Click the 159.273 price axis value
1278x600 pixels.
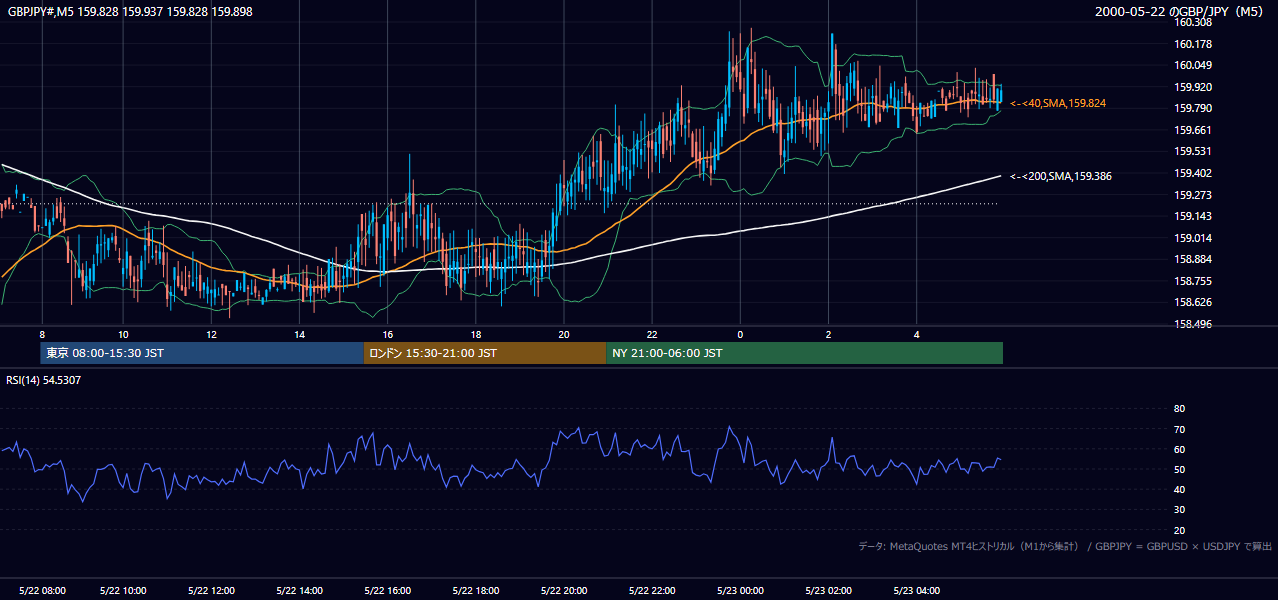coord(1193,195)
